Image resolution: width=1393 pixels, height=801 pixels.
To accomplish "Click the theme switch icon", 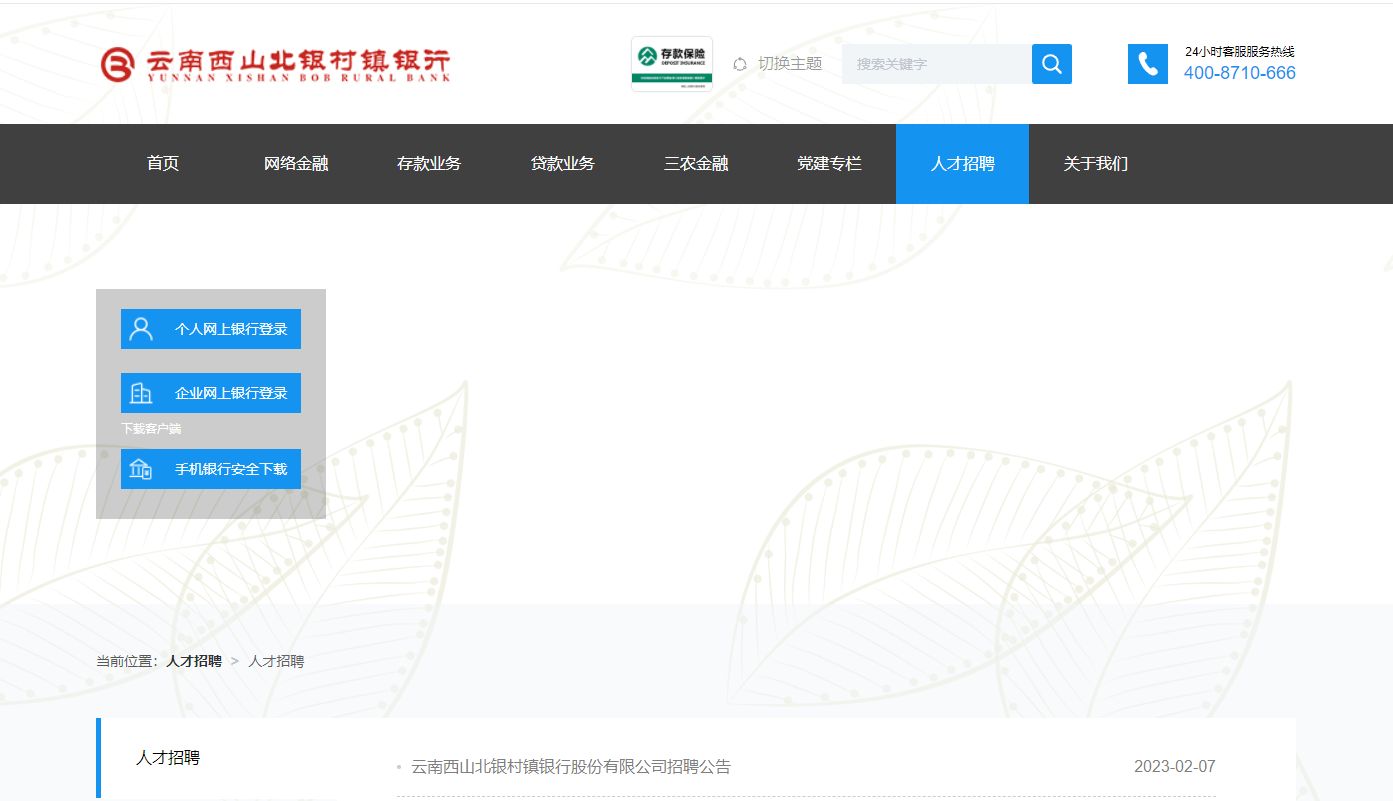I will tap(740, 64).
